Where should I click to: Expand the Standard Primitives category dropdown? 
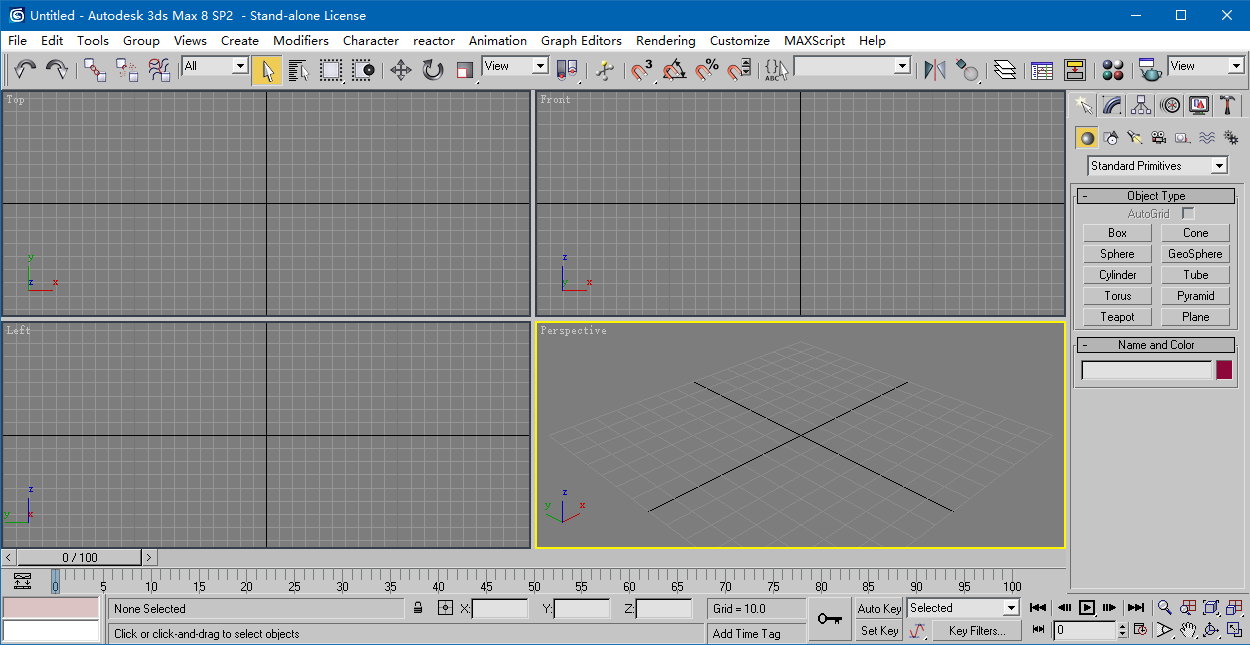click(1219, 166)
